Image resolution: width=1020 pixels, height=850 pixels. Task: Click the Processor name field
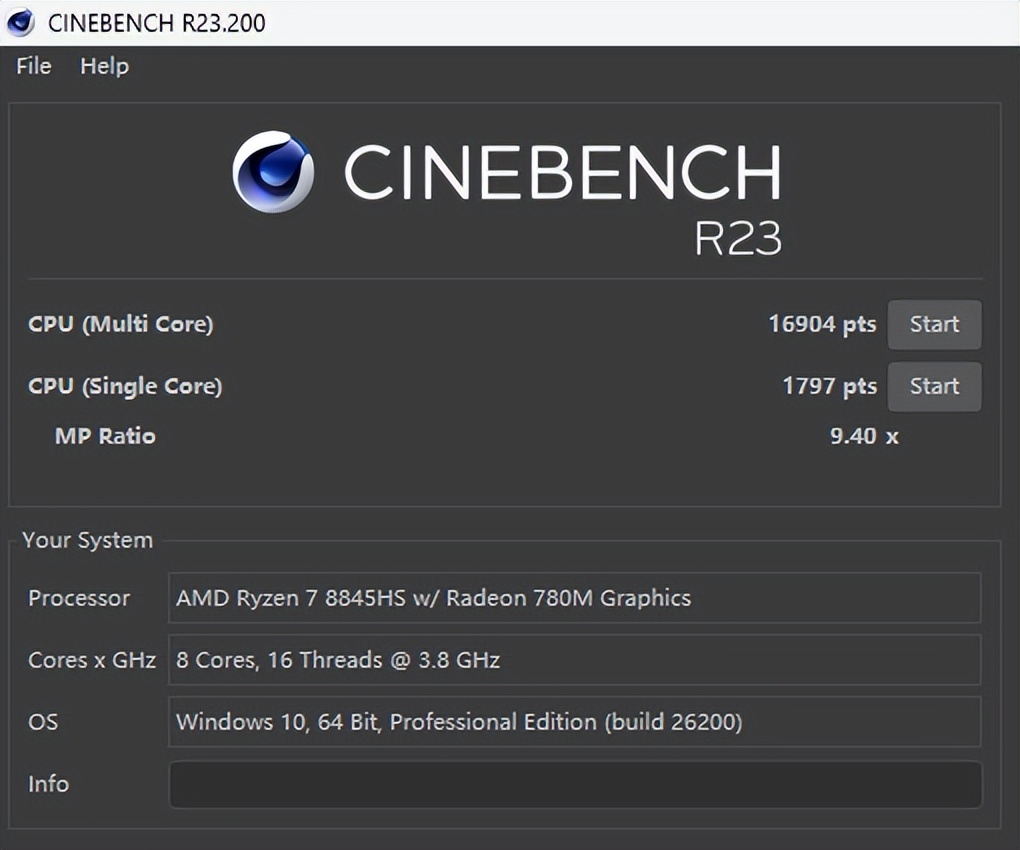(x=575, y=598)
